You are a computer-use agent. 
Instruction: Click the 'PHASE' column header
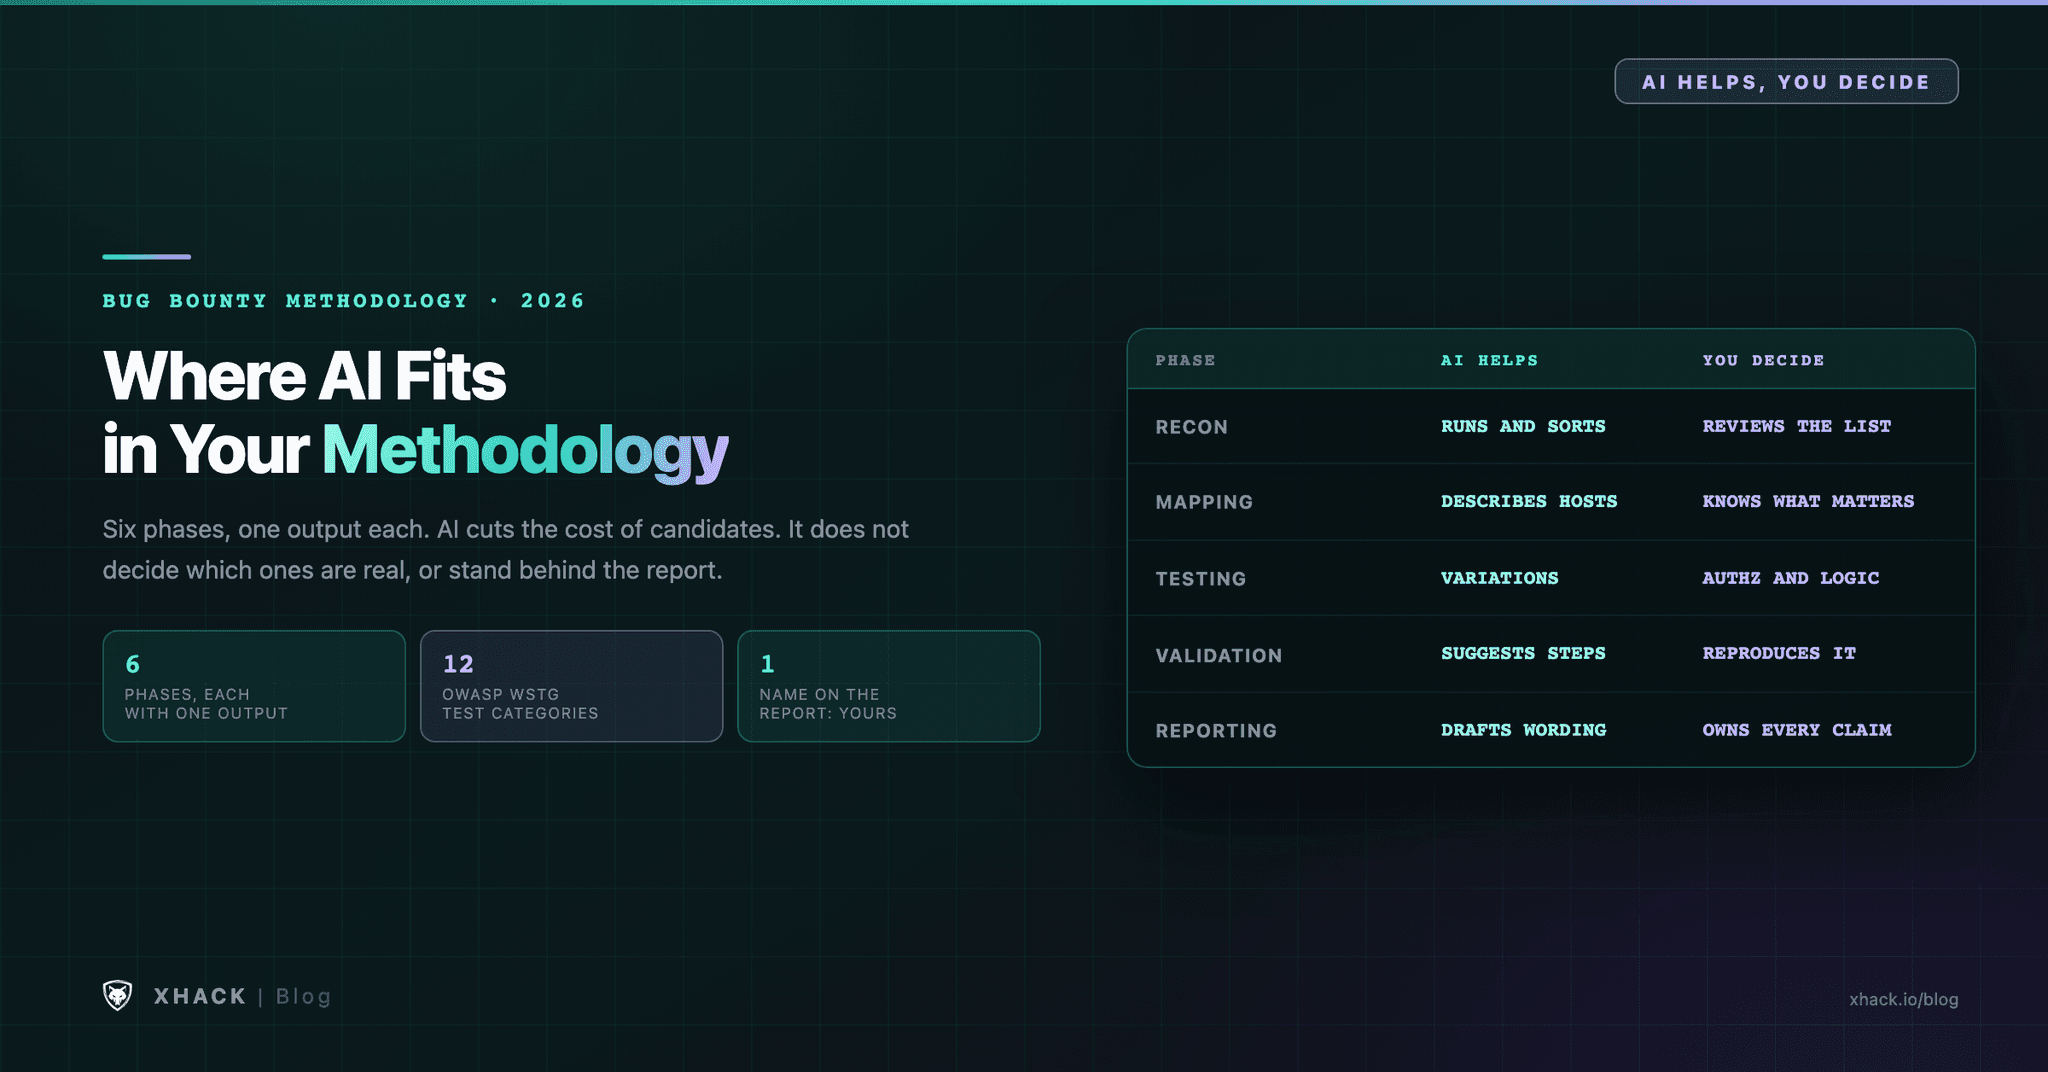(x=1185, y=360)
